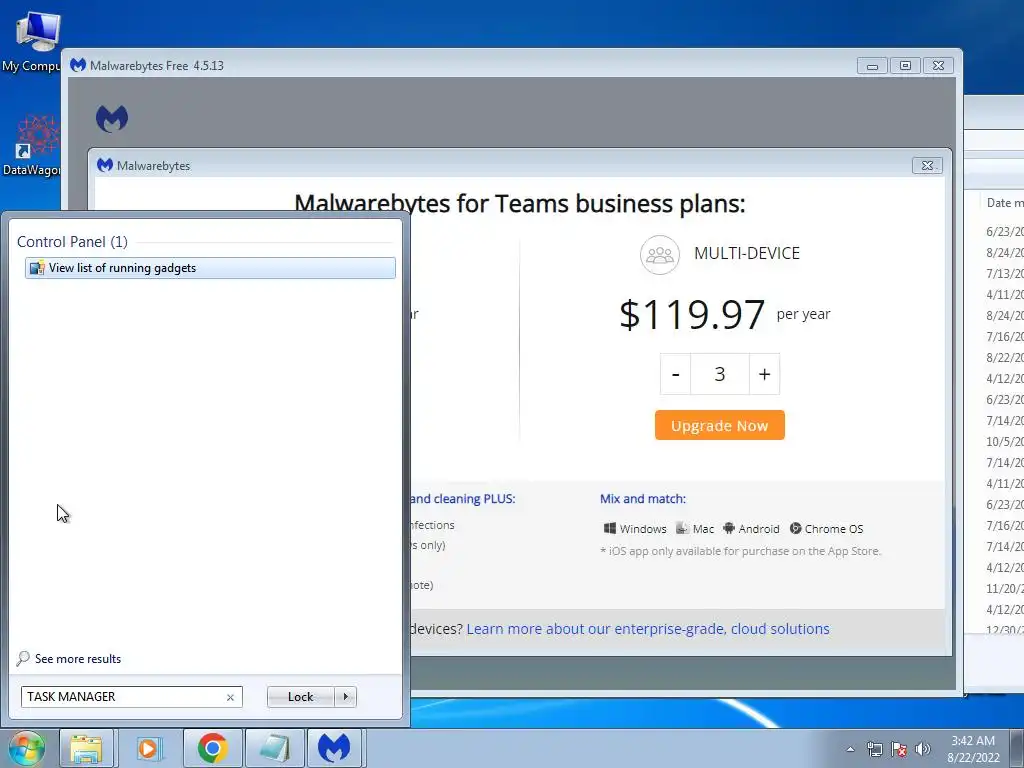Close the Malwarebytes Free 4.5.13 window
This screenshot has height=768, width=1024.
coord(938,66)
